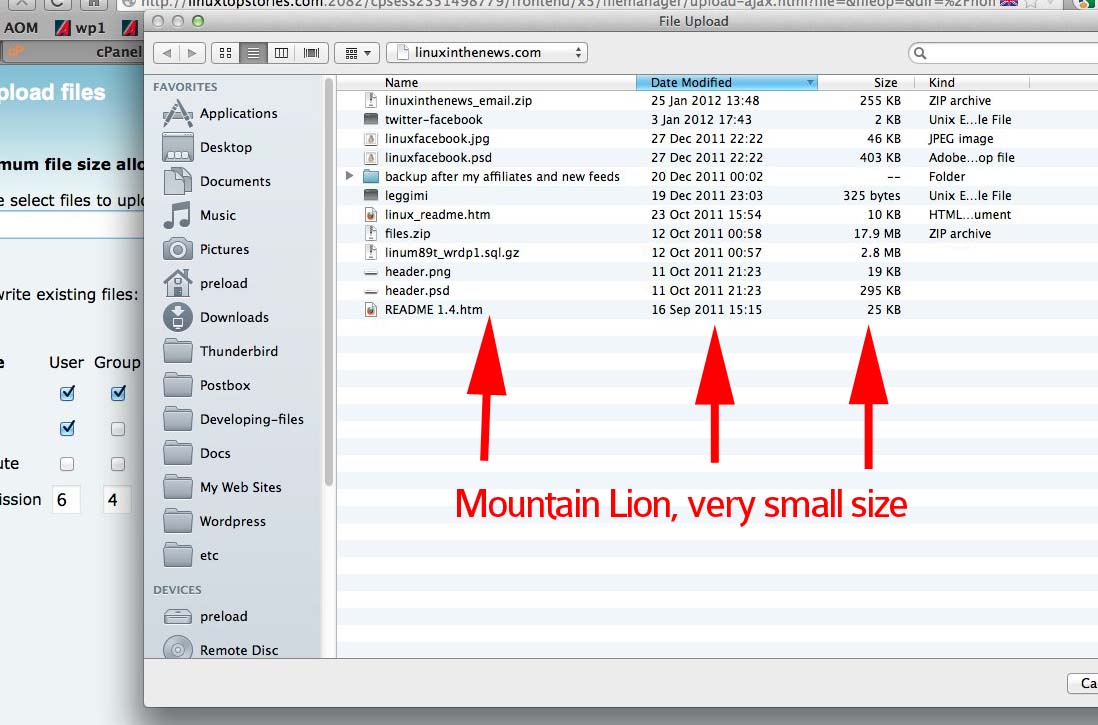The height and width of the screenshot is (725, 1098).
Task: Expand the backup after my affiliates folder
Action: (x=349, y=177)
